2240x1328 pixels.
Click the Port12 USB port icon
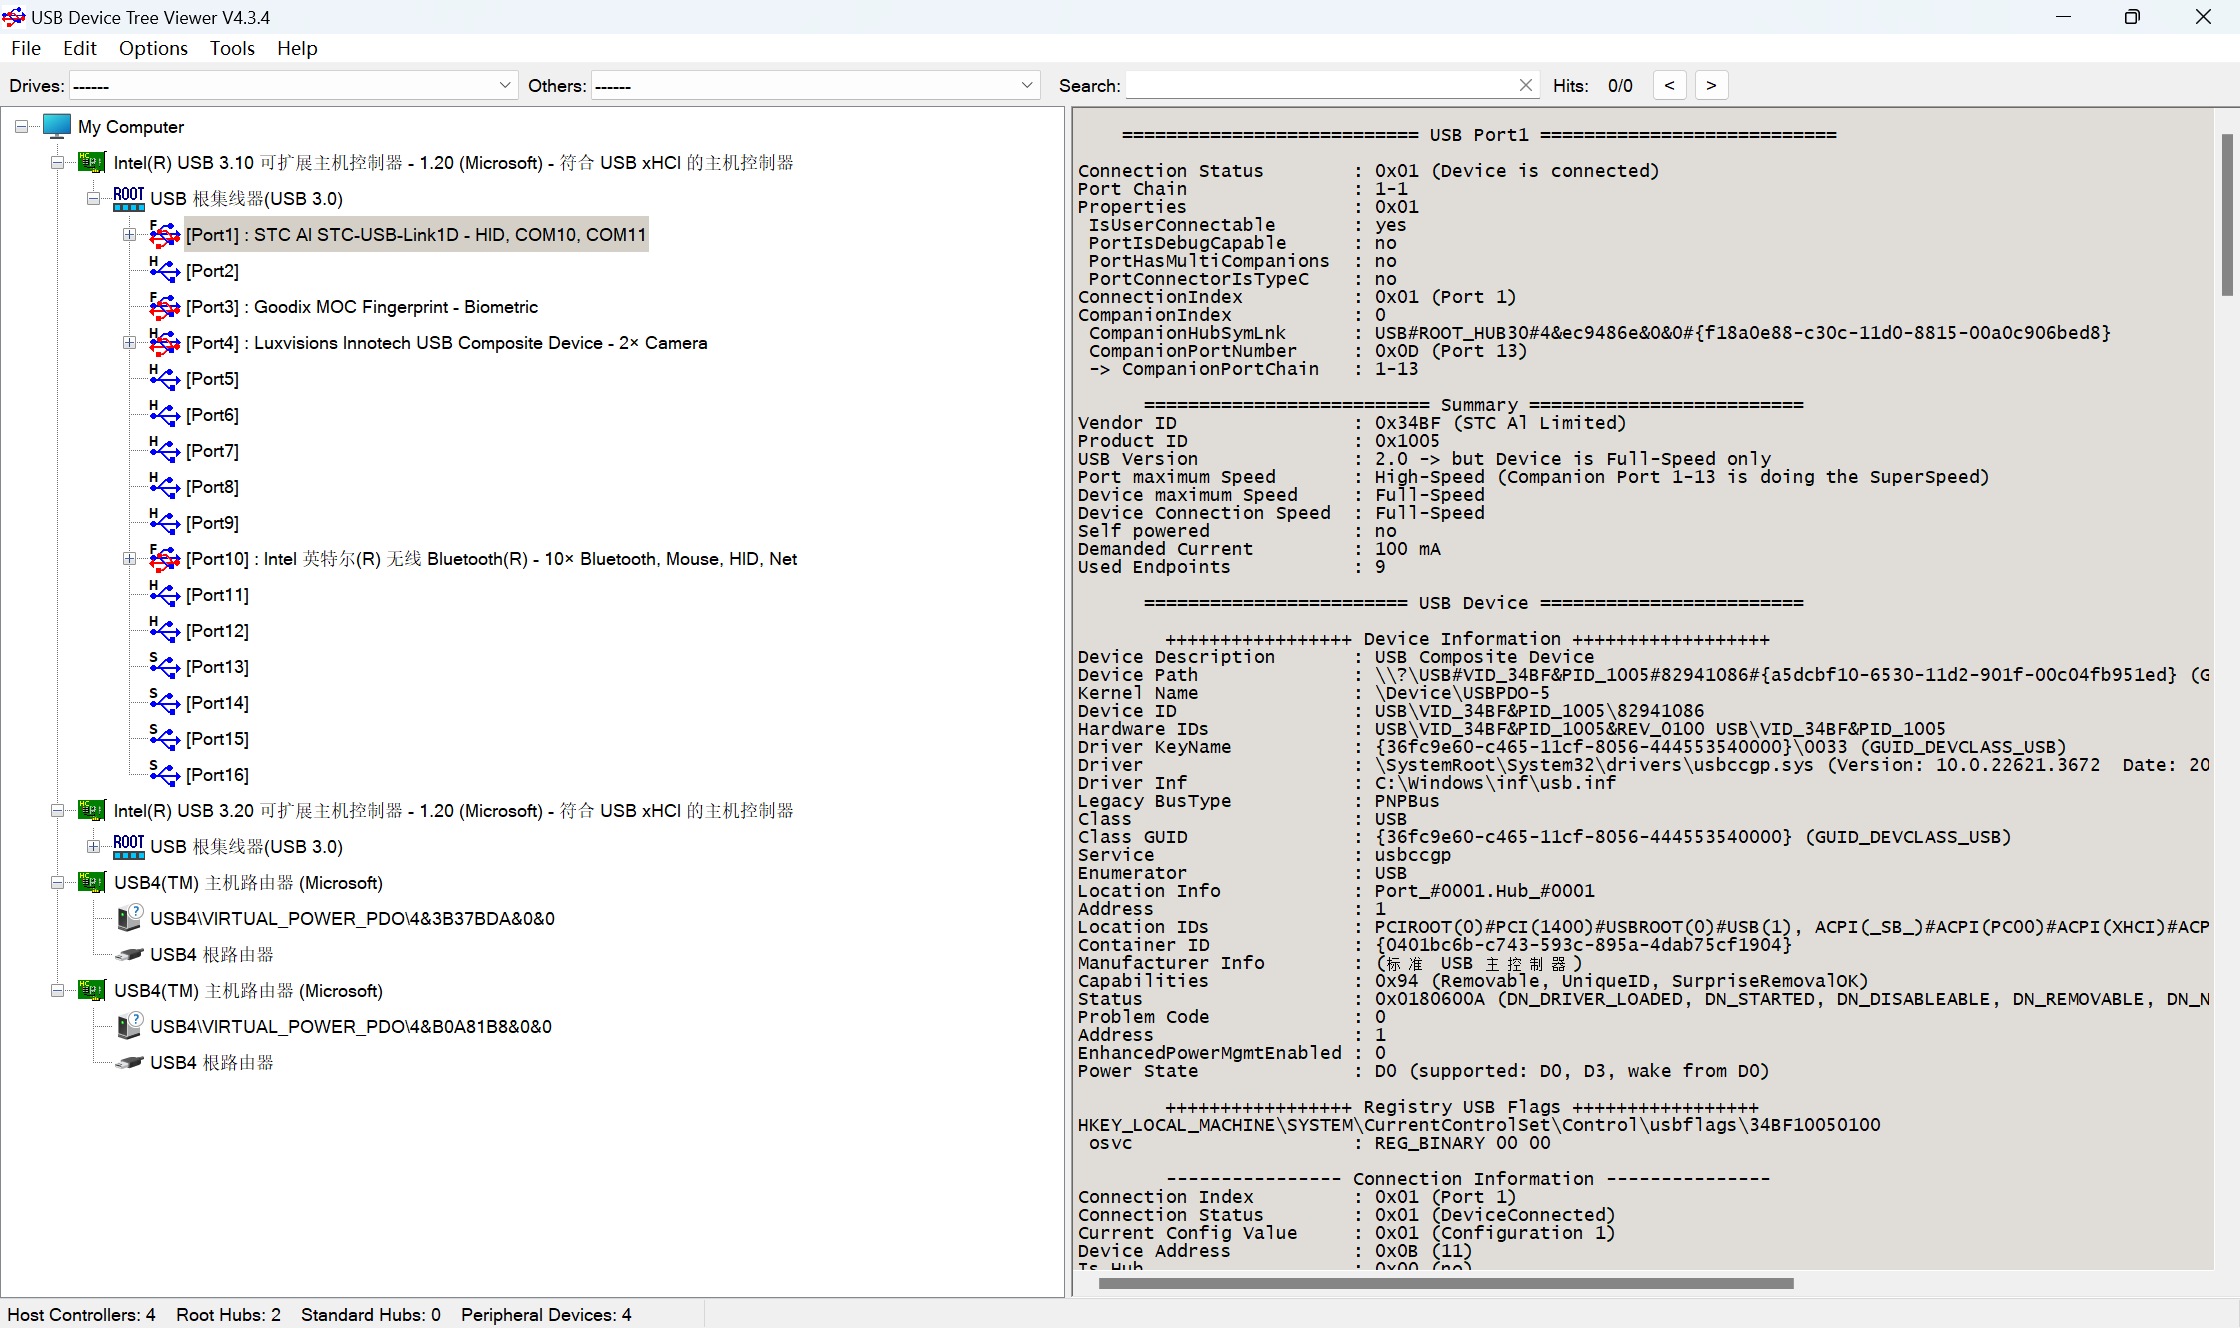click(164, 630)
